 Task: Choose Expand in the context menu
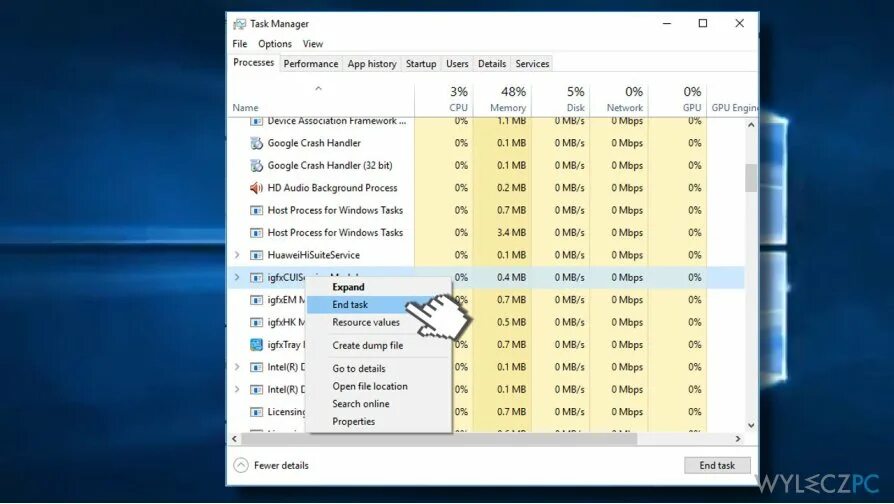click(379, 287)
